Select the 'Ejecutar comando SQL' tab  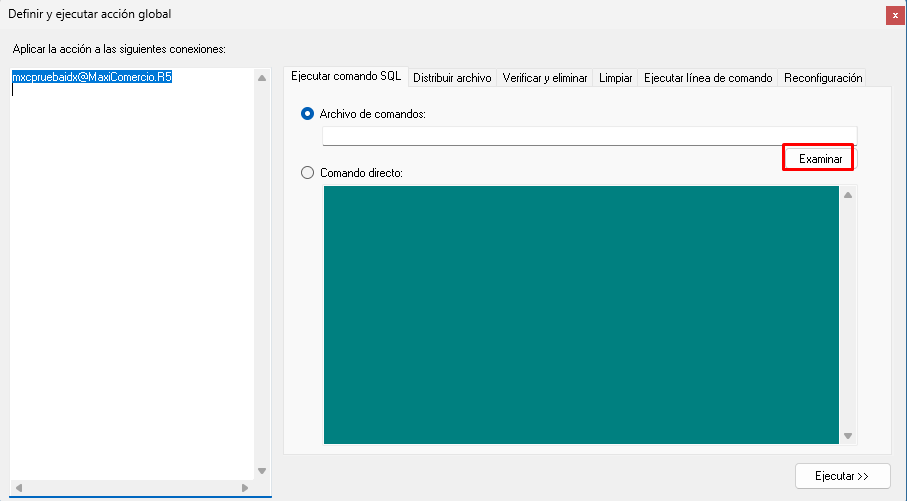[x=345, y=77]
